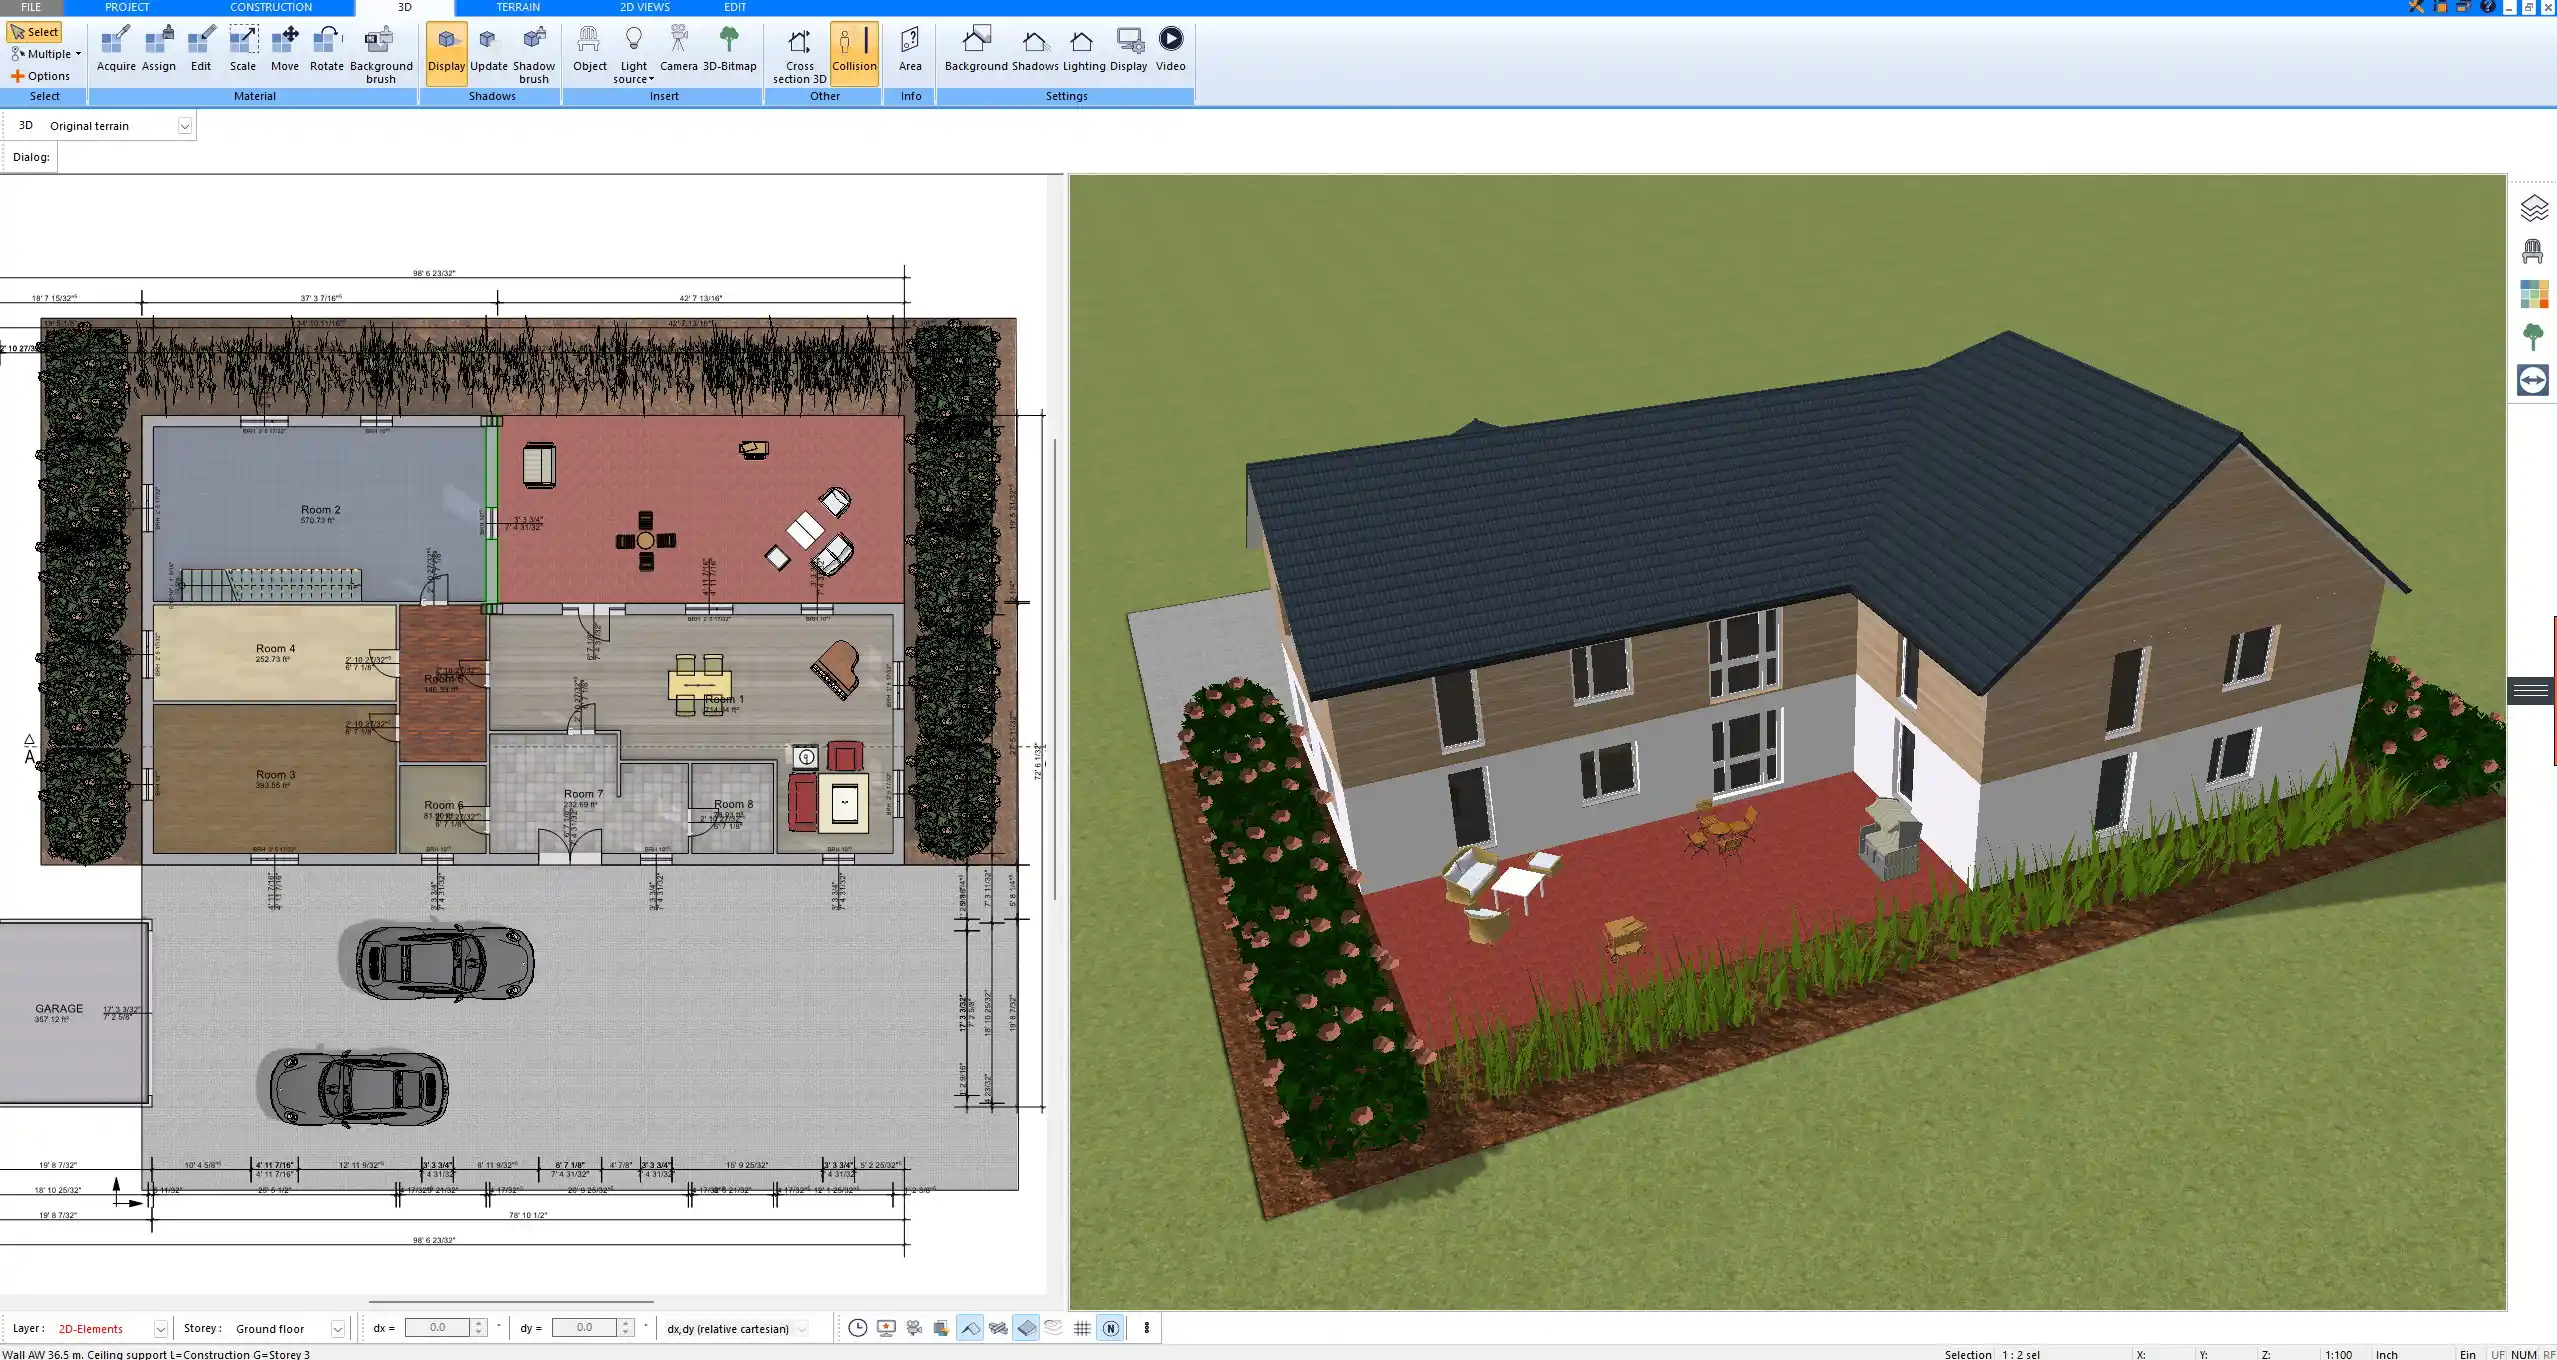Viewport: 2557px width, 1360px height.
Task: Insert a 3D Object
Action: click(x=590, y=49)
